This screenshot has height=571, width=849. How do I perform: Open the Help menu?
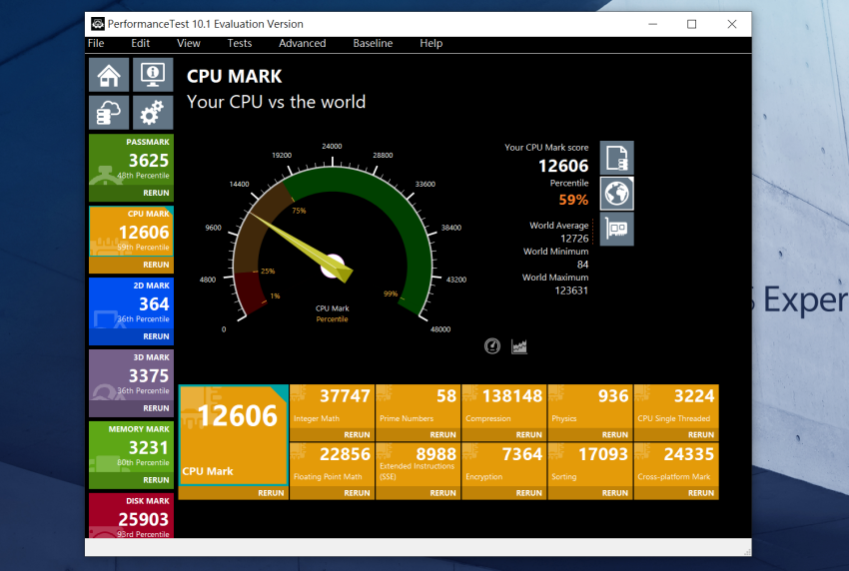(x=431, y=43)
